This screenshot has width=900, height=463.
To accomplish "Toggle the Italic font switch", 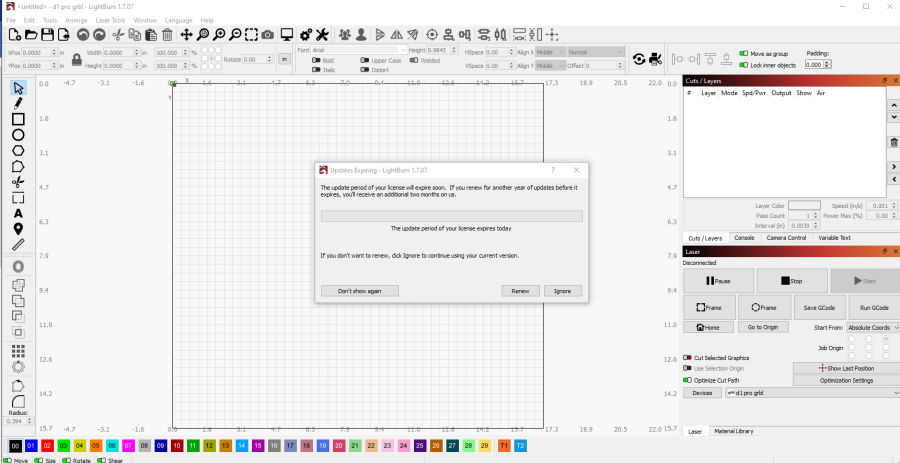I will (x=316, y=69).
